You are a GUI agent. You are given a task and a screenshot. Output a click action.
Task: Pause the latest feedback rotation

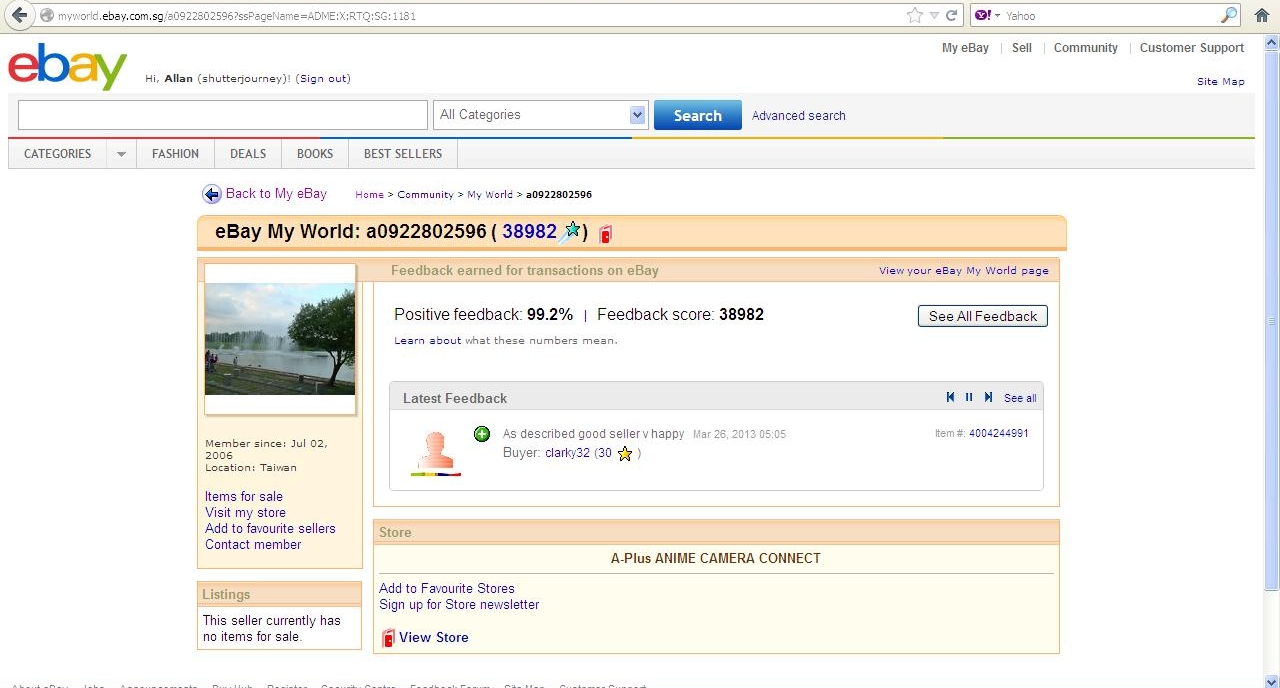pos(968,397)
